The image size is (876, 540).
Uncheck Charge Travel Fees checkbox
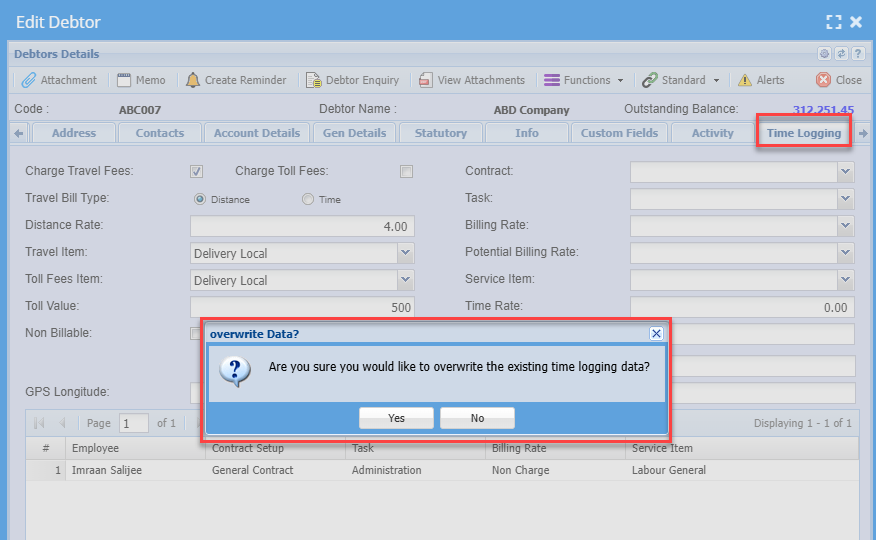pos(196,171)
